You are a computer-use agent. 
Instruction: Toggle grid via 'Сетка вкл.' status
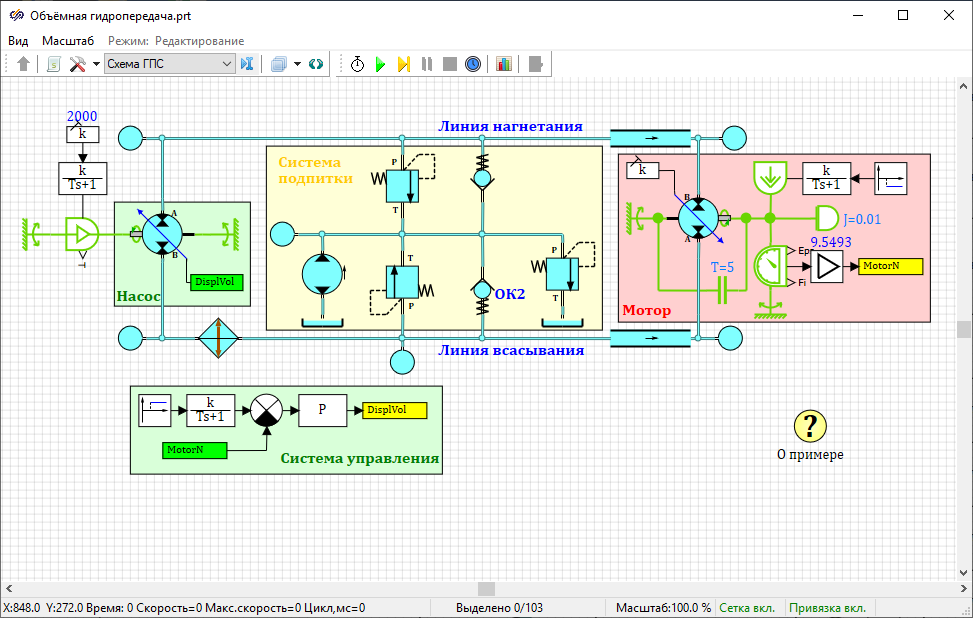747,608
